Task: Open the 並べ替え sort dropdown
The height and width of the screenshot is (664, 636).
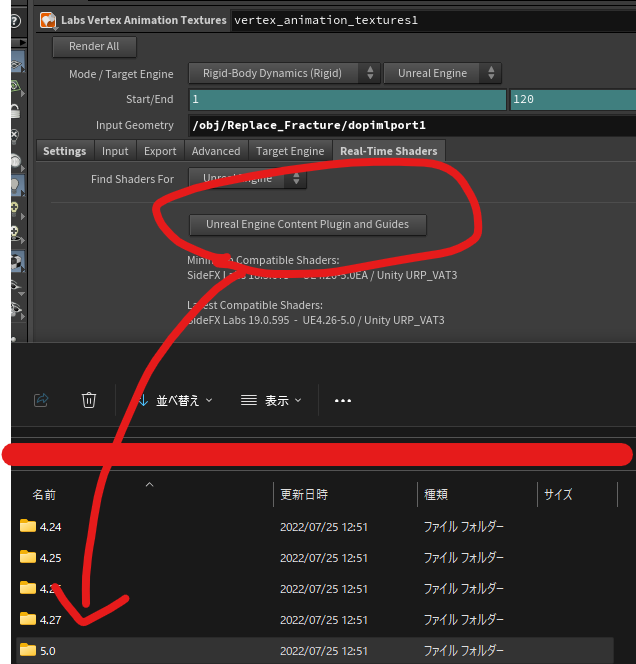Action: point(175,401)
